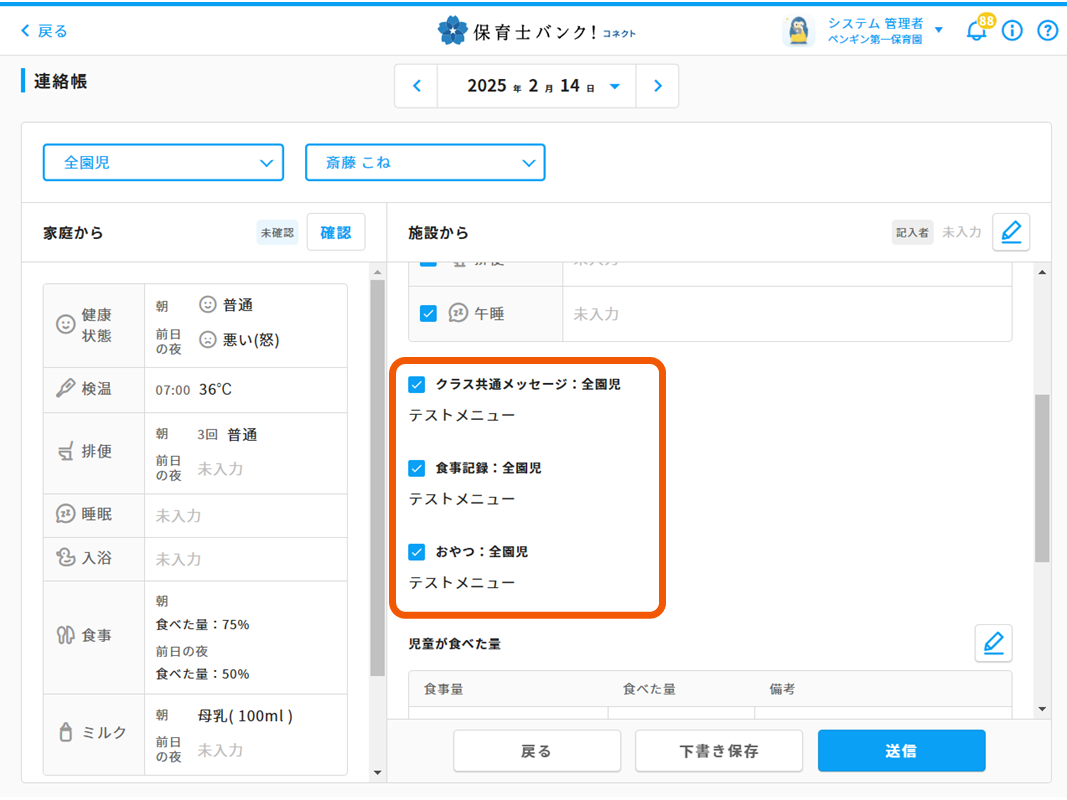Image resolution: width=1067 pixels, height=800 pixels.
Task: Click the 戻る link at top left
Action: [x=44, y=31]
